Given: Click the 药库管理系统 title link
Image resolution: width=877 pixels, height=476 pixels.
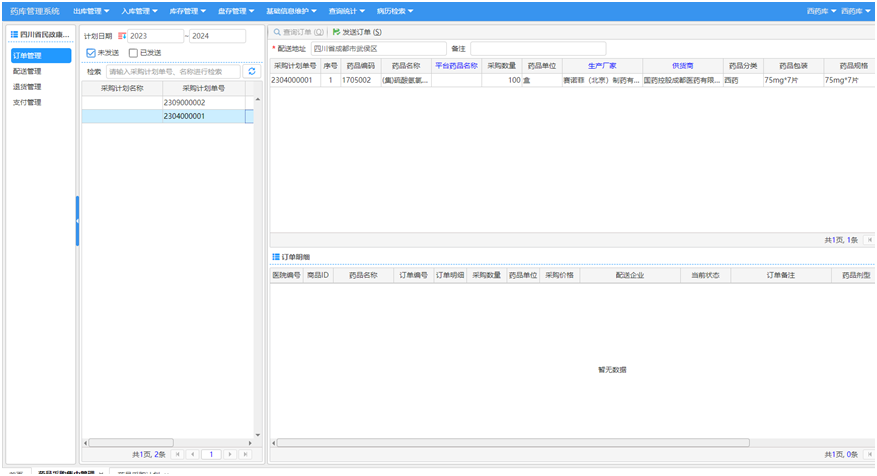Looking at the screenshot, I should coord(35,11).
